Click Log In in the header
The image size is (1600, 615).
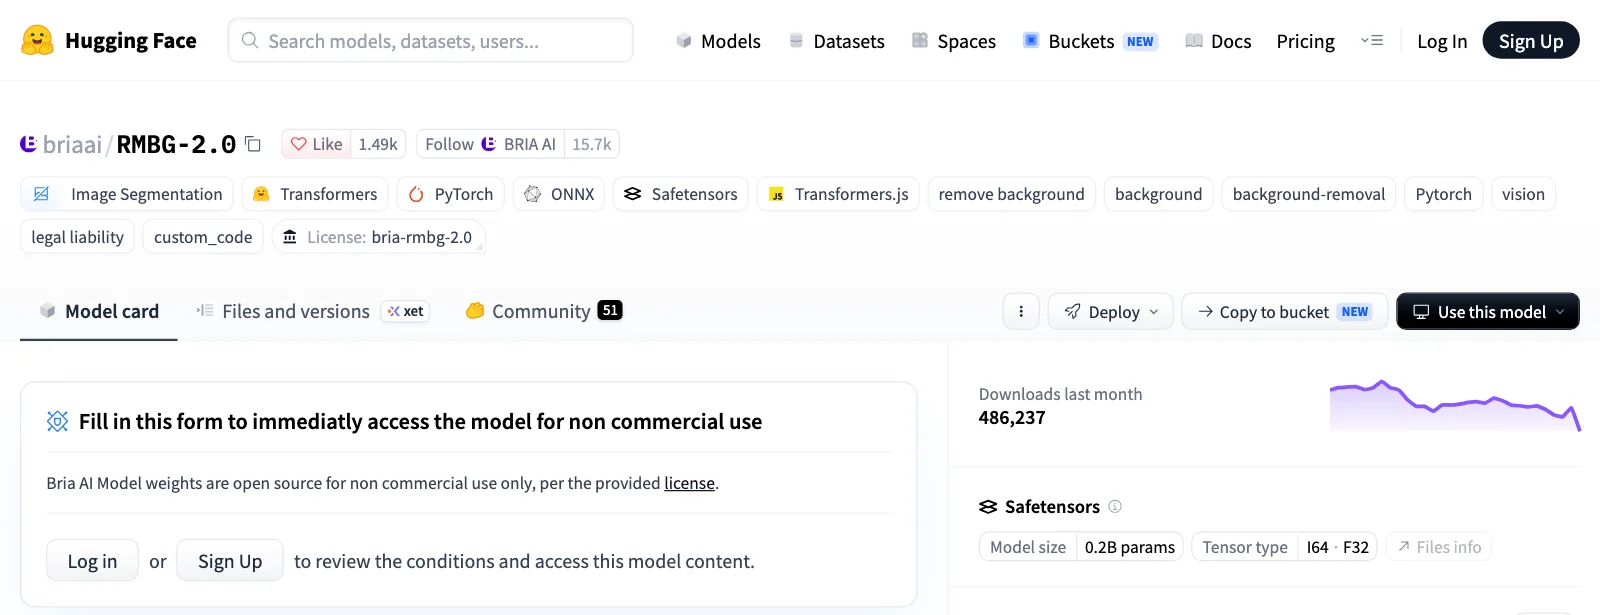[1442, 41]
